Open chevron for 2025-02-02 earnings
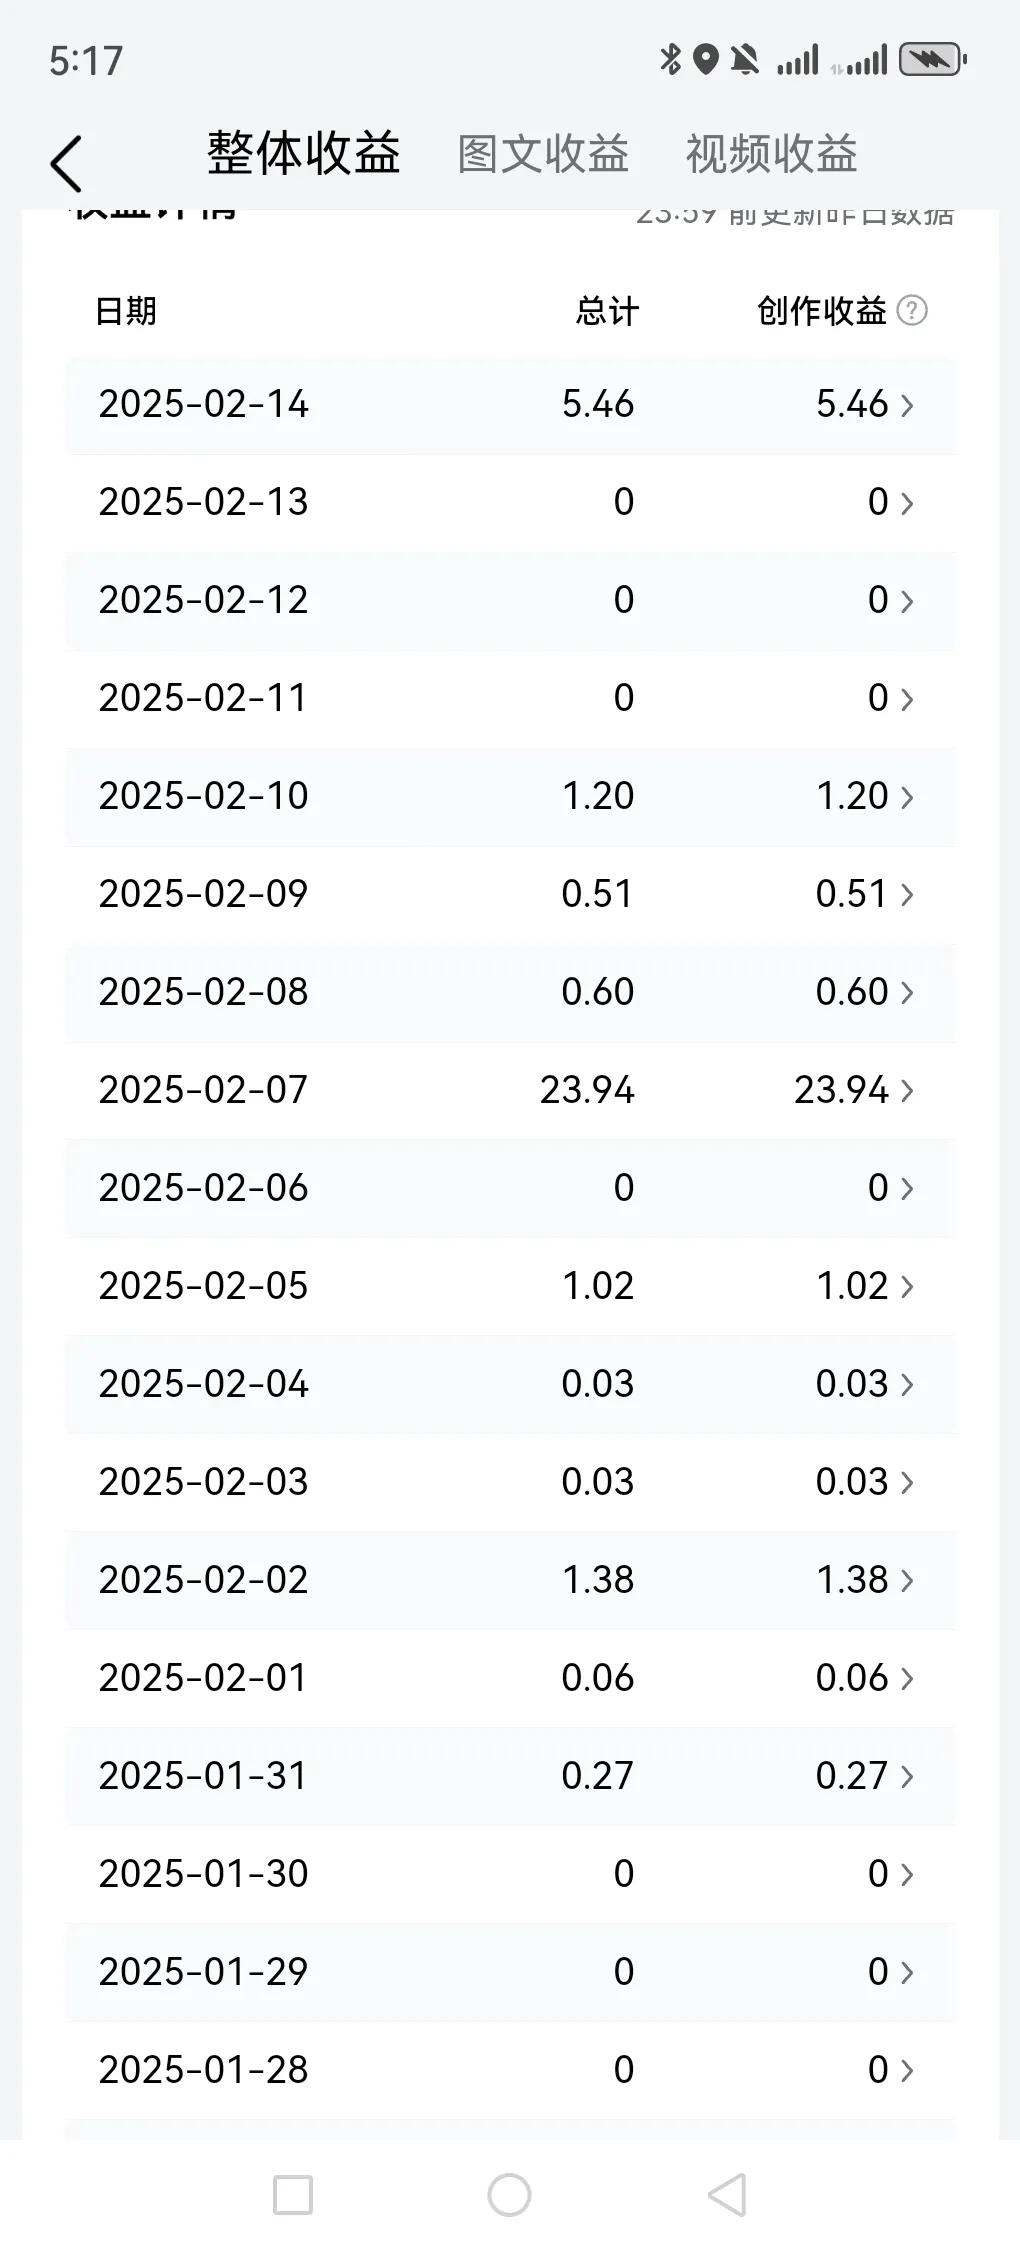Viewport: 1020px width, 2250px height. pos(907,1581)
